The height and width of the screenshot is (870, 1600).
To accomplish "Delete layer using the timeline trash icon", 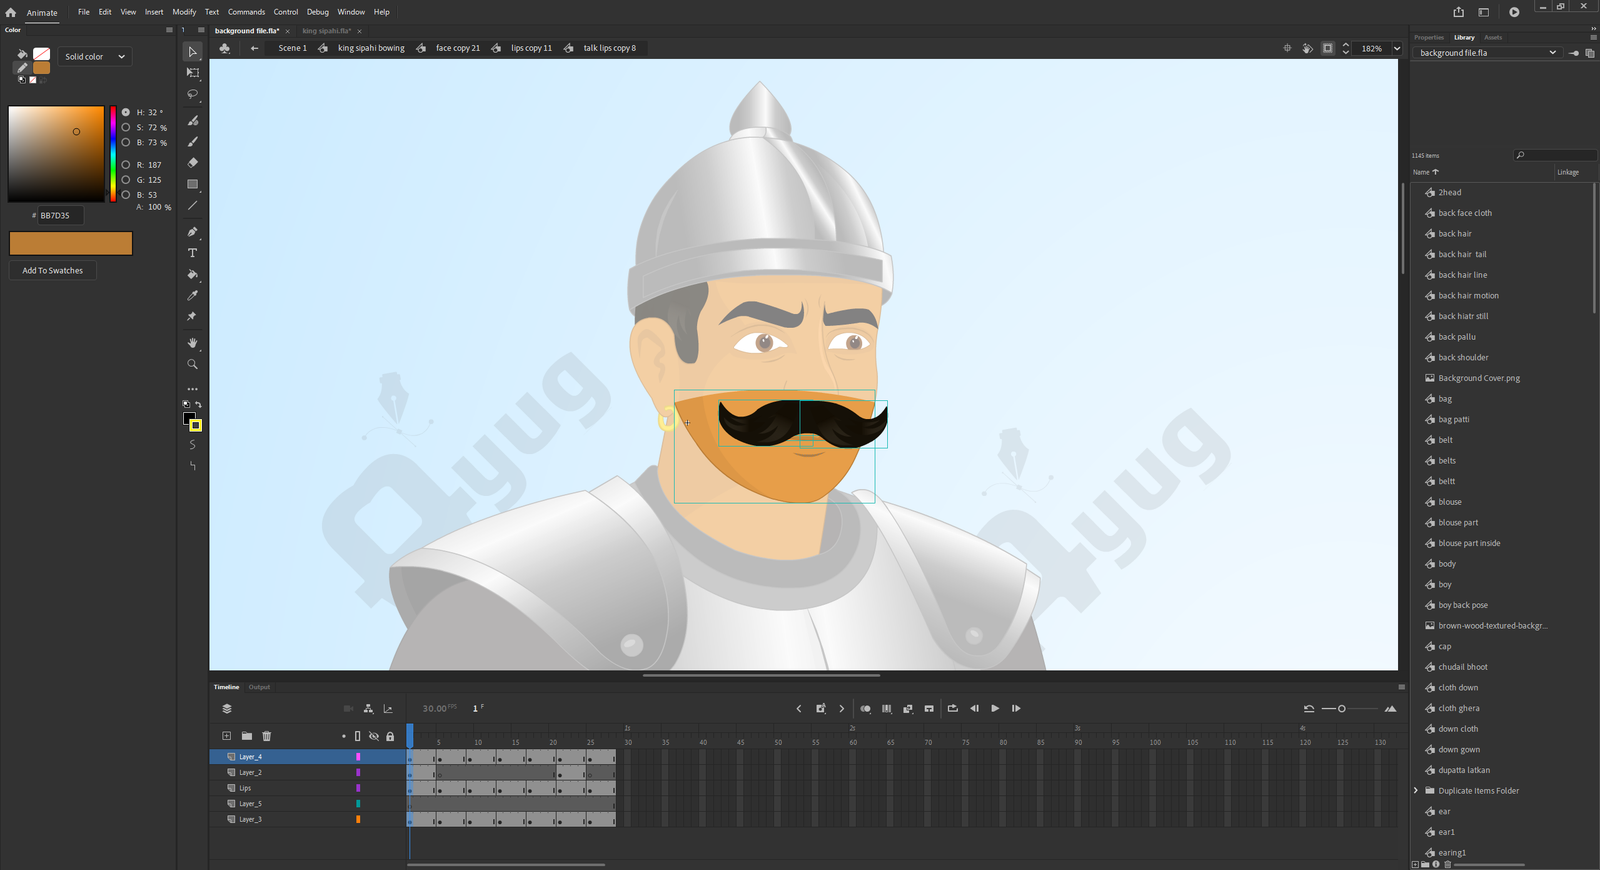I will [x=267, y=736].
